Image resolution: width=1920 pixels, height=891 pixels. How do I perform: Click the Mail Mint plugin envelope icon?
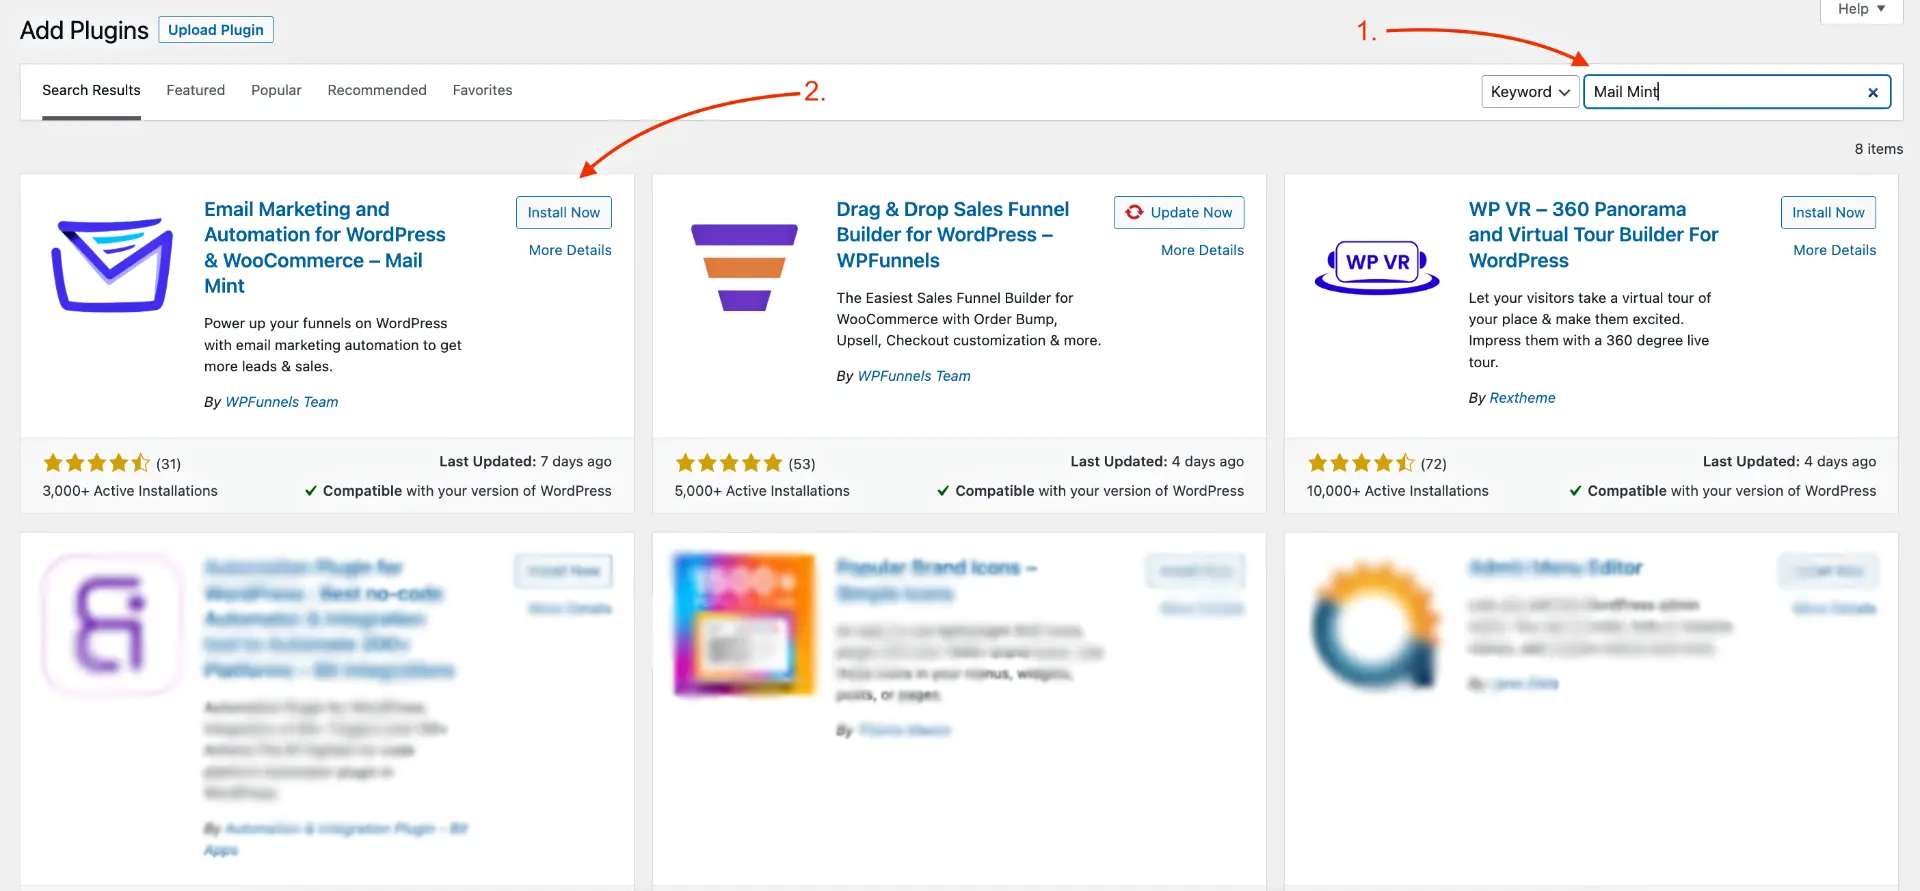(112, 265)
